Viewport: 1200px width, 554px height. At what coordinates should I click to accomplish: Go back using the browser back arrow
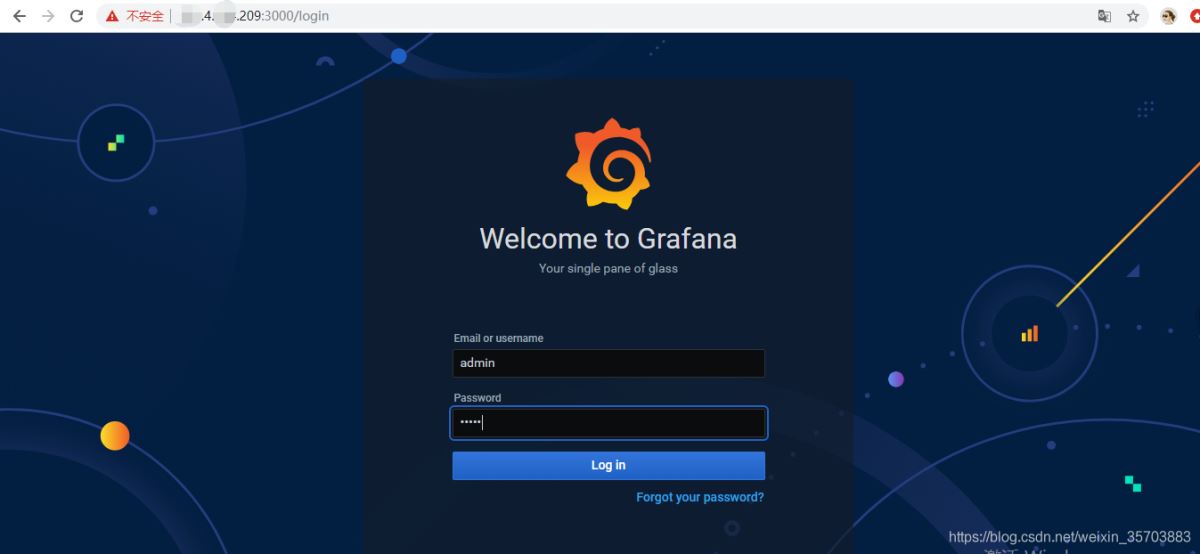[x=19, y=16]
